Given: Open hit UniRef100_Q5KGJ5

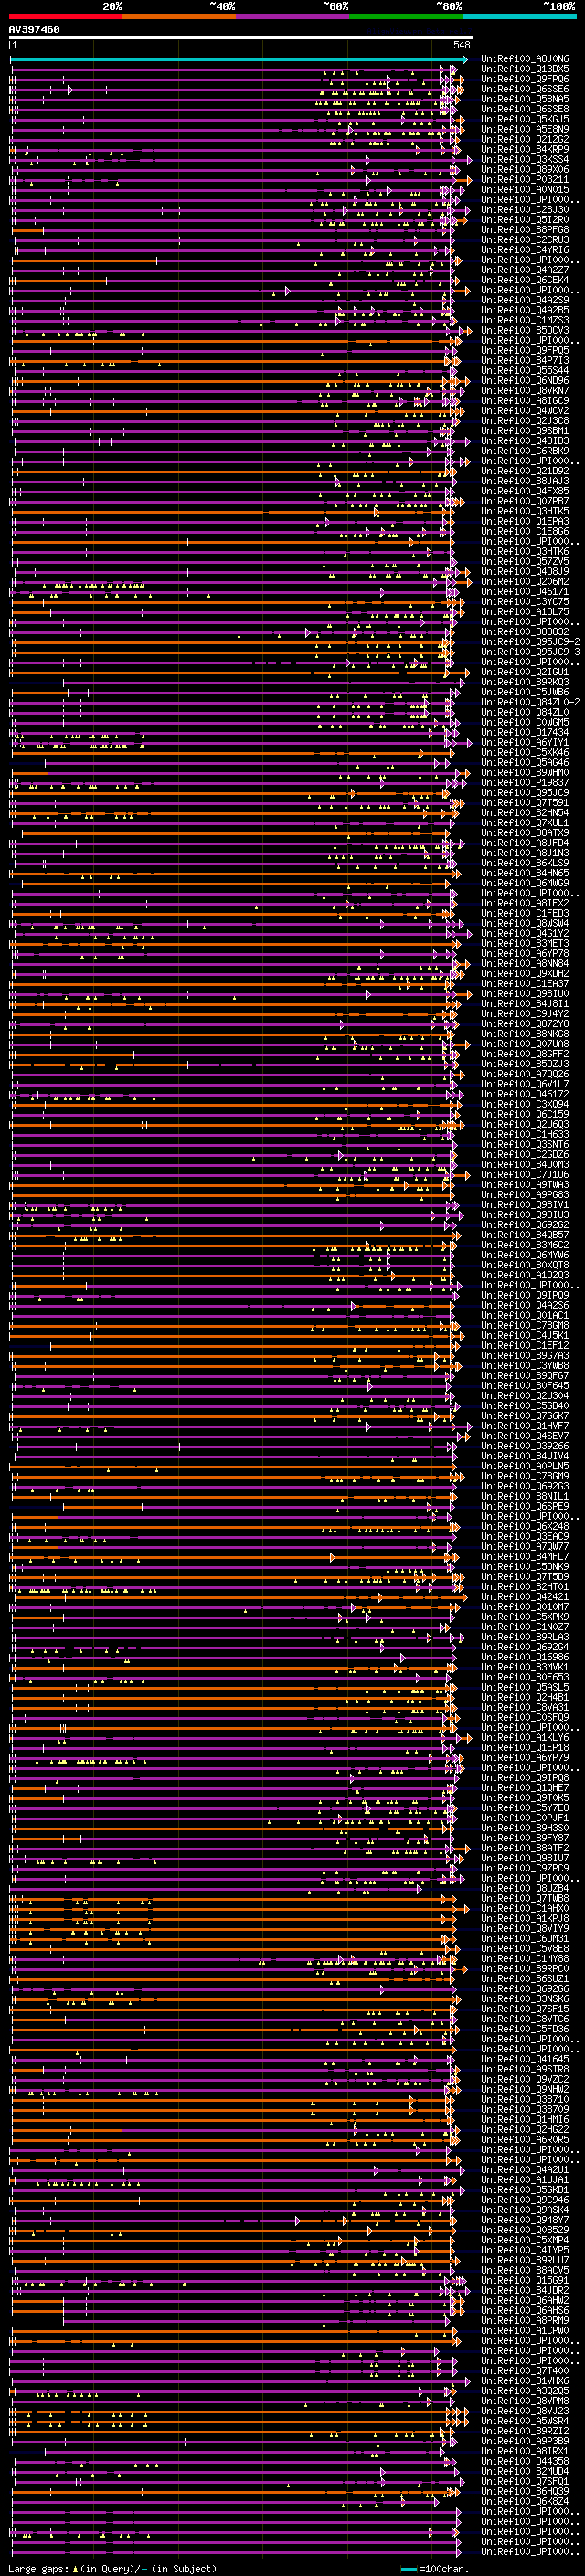Looking at the screenshot, I should (x=525, y=119).
